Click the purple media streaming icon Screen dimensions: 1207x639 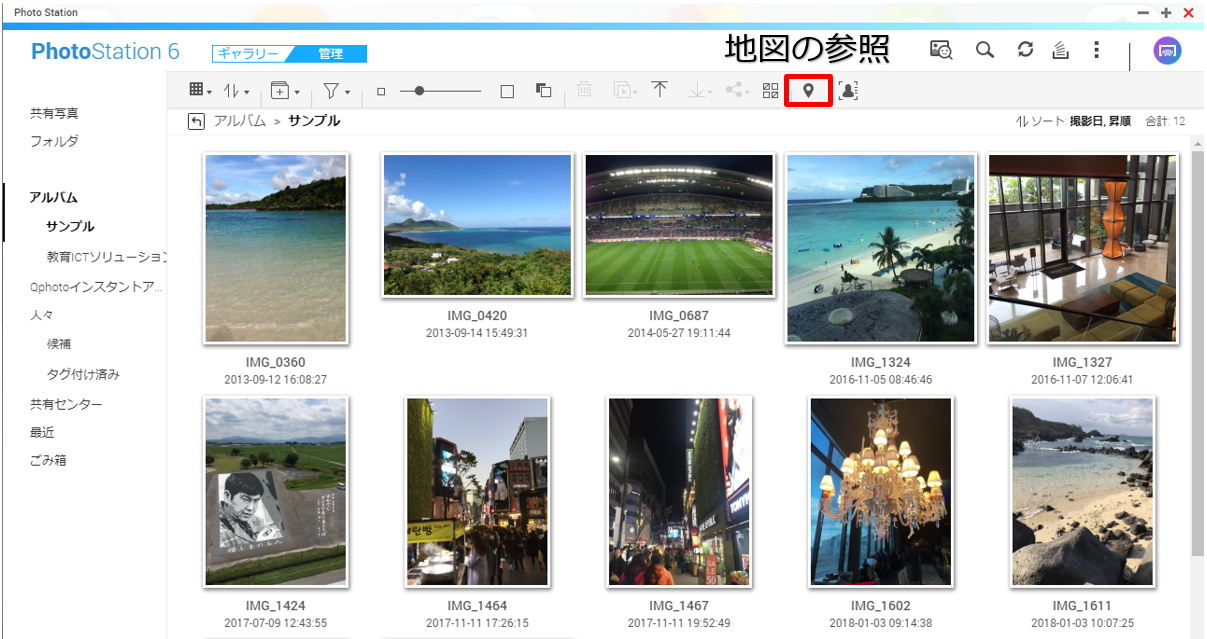click(1167, 51)
